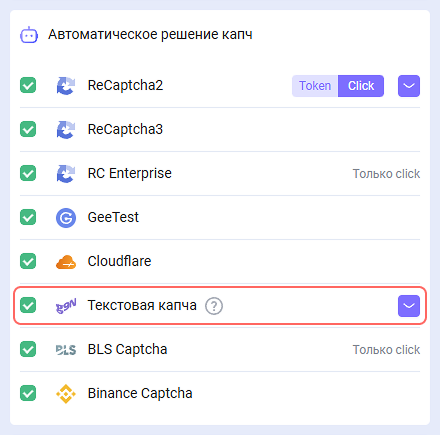The width and height of the screenshot is (440, 435).
Task: Click the robot icon beside the header
Action: click(x=29, y=35)
